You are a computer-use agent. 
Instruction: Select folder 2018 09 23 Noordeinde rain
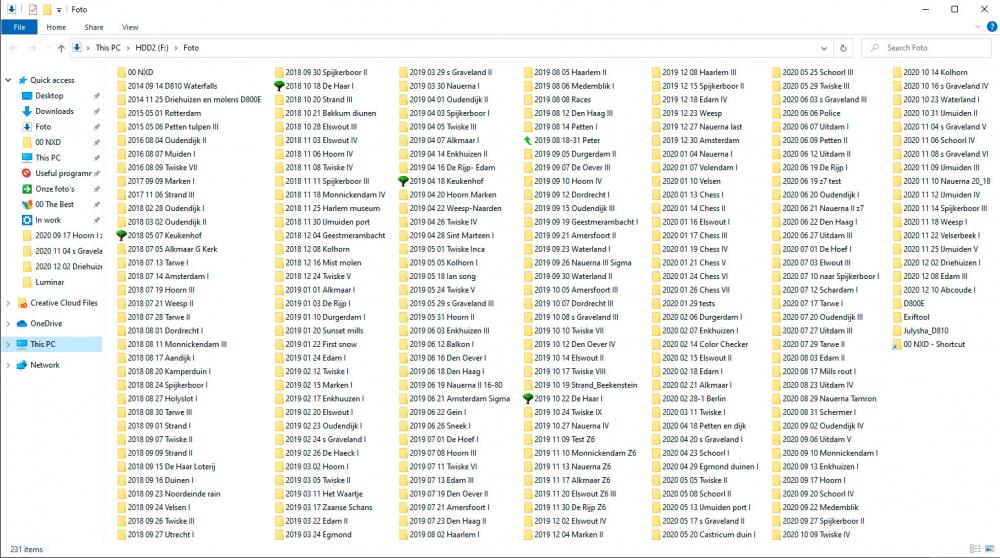[173, 494]
